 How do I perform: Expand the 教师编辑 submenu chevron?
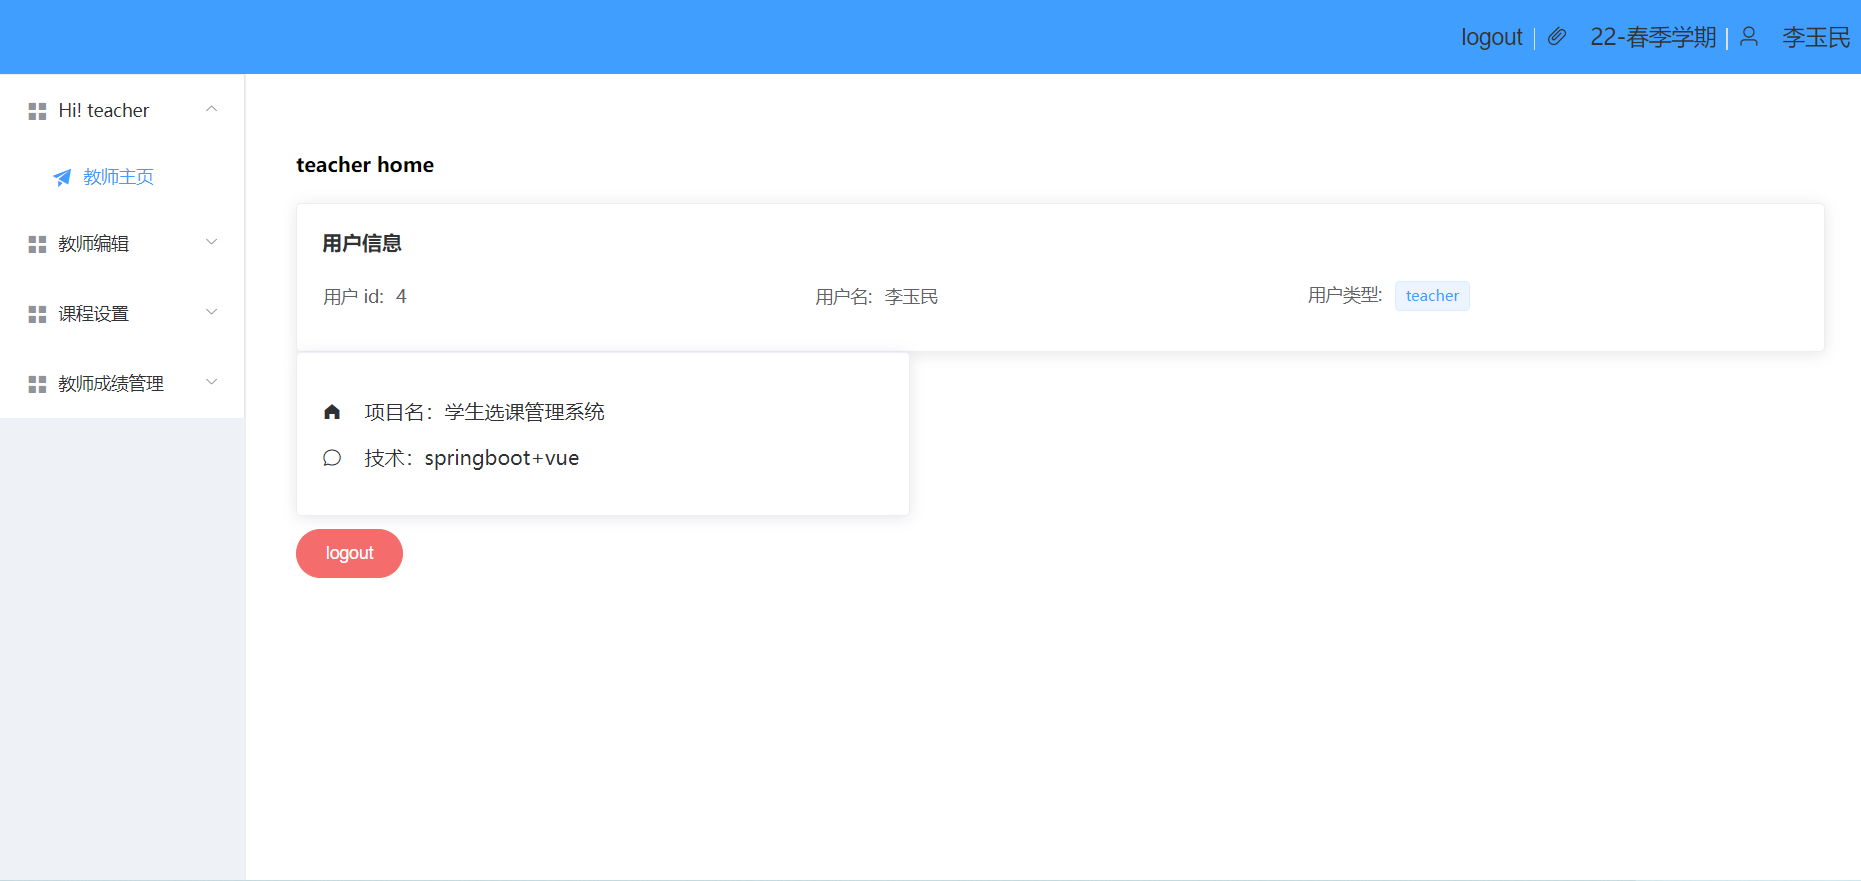(x=211, y=242)
